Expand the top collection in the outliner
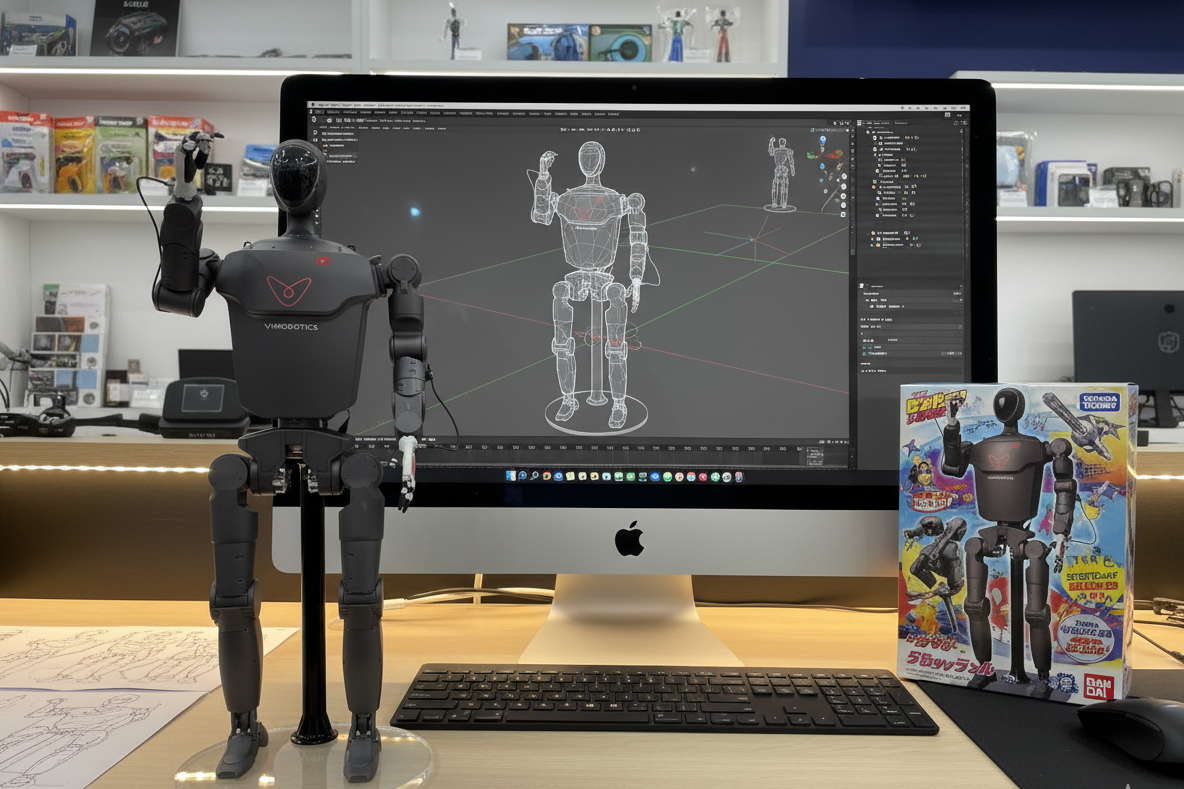 pos(867,132)
